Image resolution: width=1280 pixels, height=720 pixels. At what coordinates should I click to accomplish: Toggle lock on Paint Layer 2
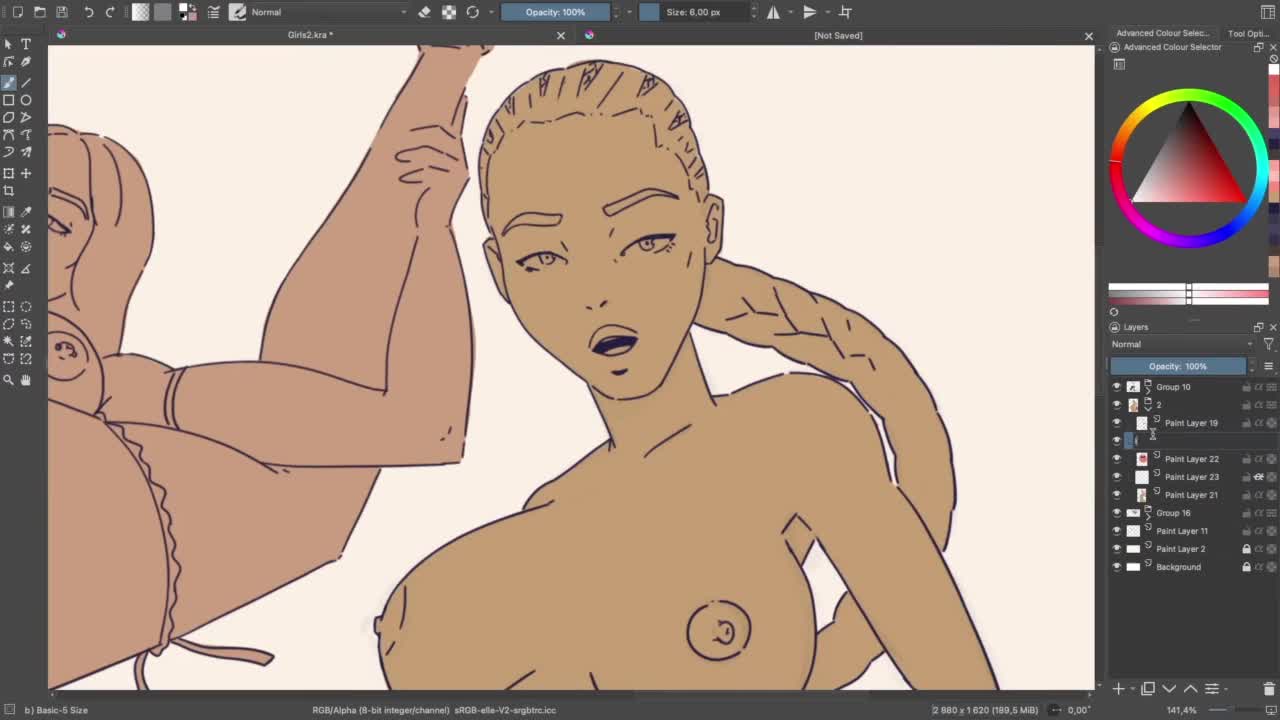click(x=1246, y=549)
